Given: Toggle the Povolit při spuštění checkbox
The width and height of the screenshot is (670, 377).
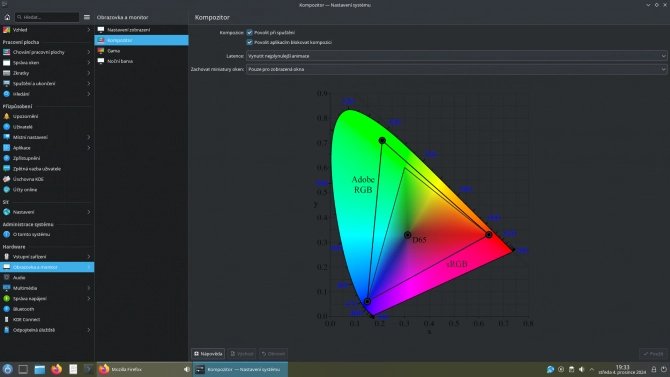Looking at the screenshot, I should click(x=250, y=32).
